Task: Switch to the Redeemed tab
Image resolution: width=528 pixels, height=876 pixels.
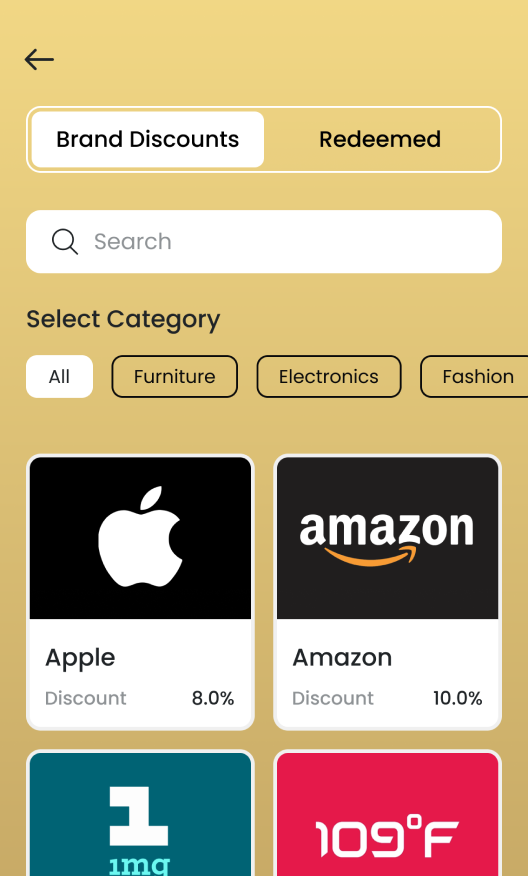Action: (x=380, y=140)
